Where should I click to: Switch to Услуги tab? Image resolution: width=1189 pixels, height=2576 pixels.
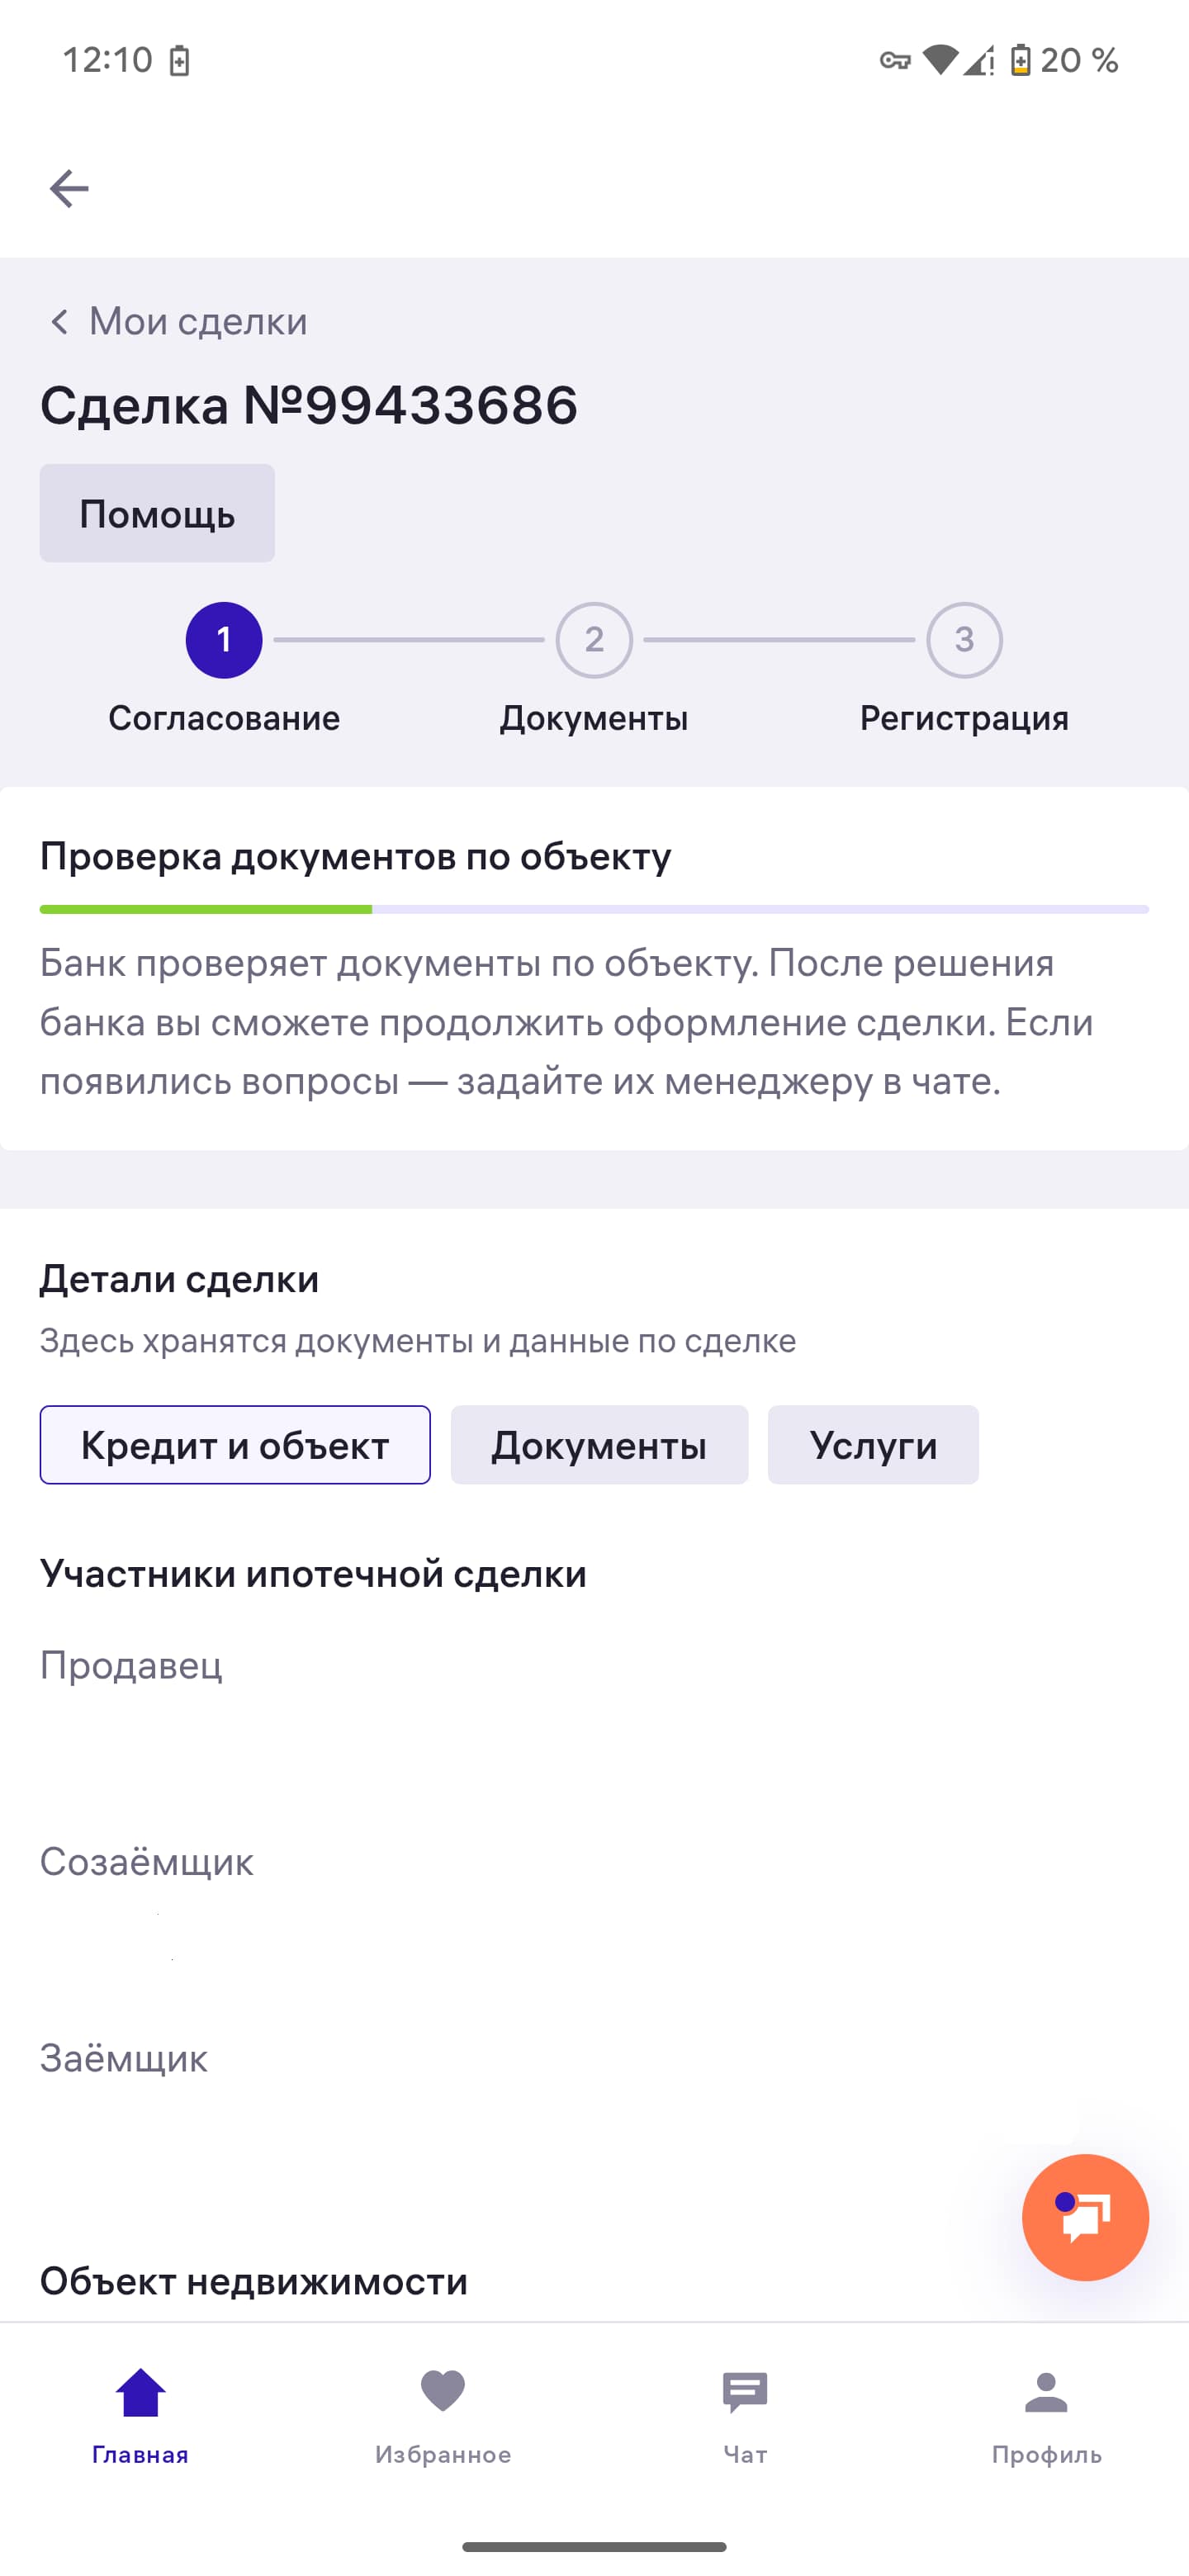point(873,1445)
